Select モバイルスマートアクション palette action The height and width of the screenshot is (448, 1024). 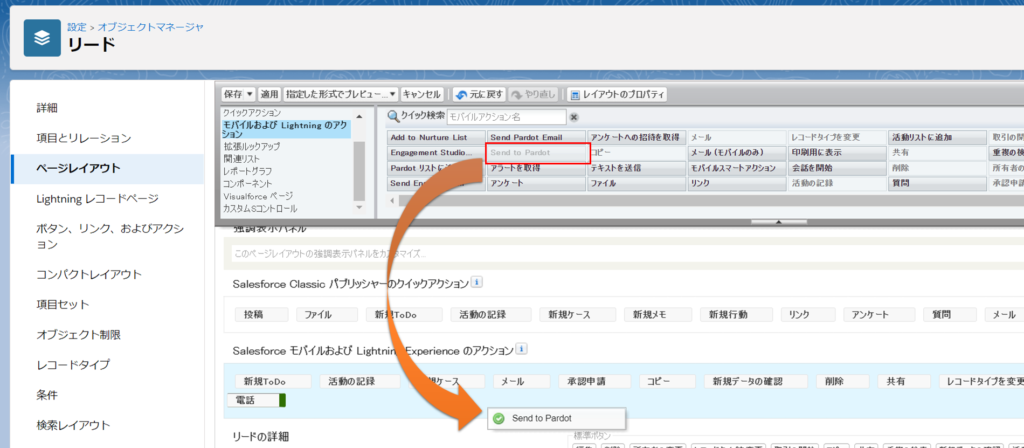point(737,168)
